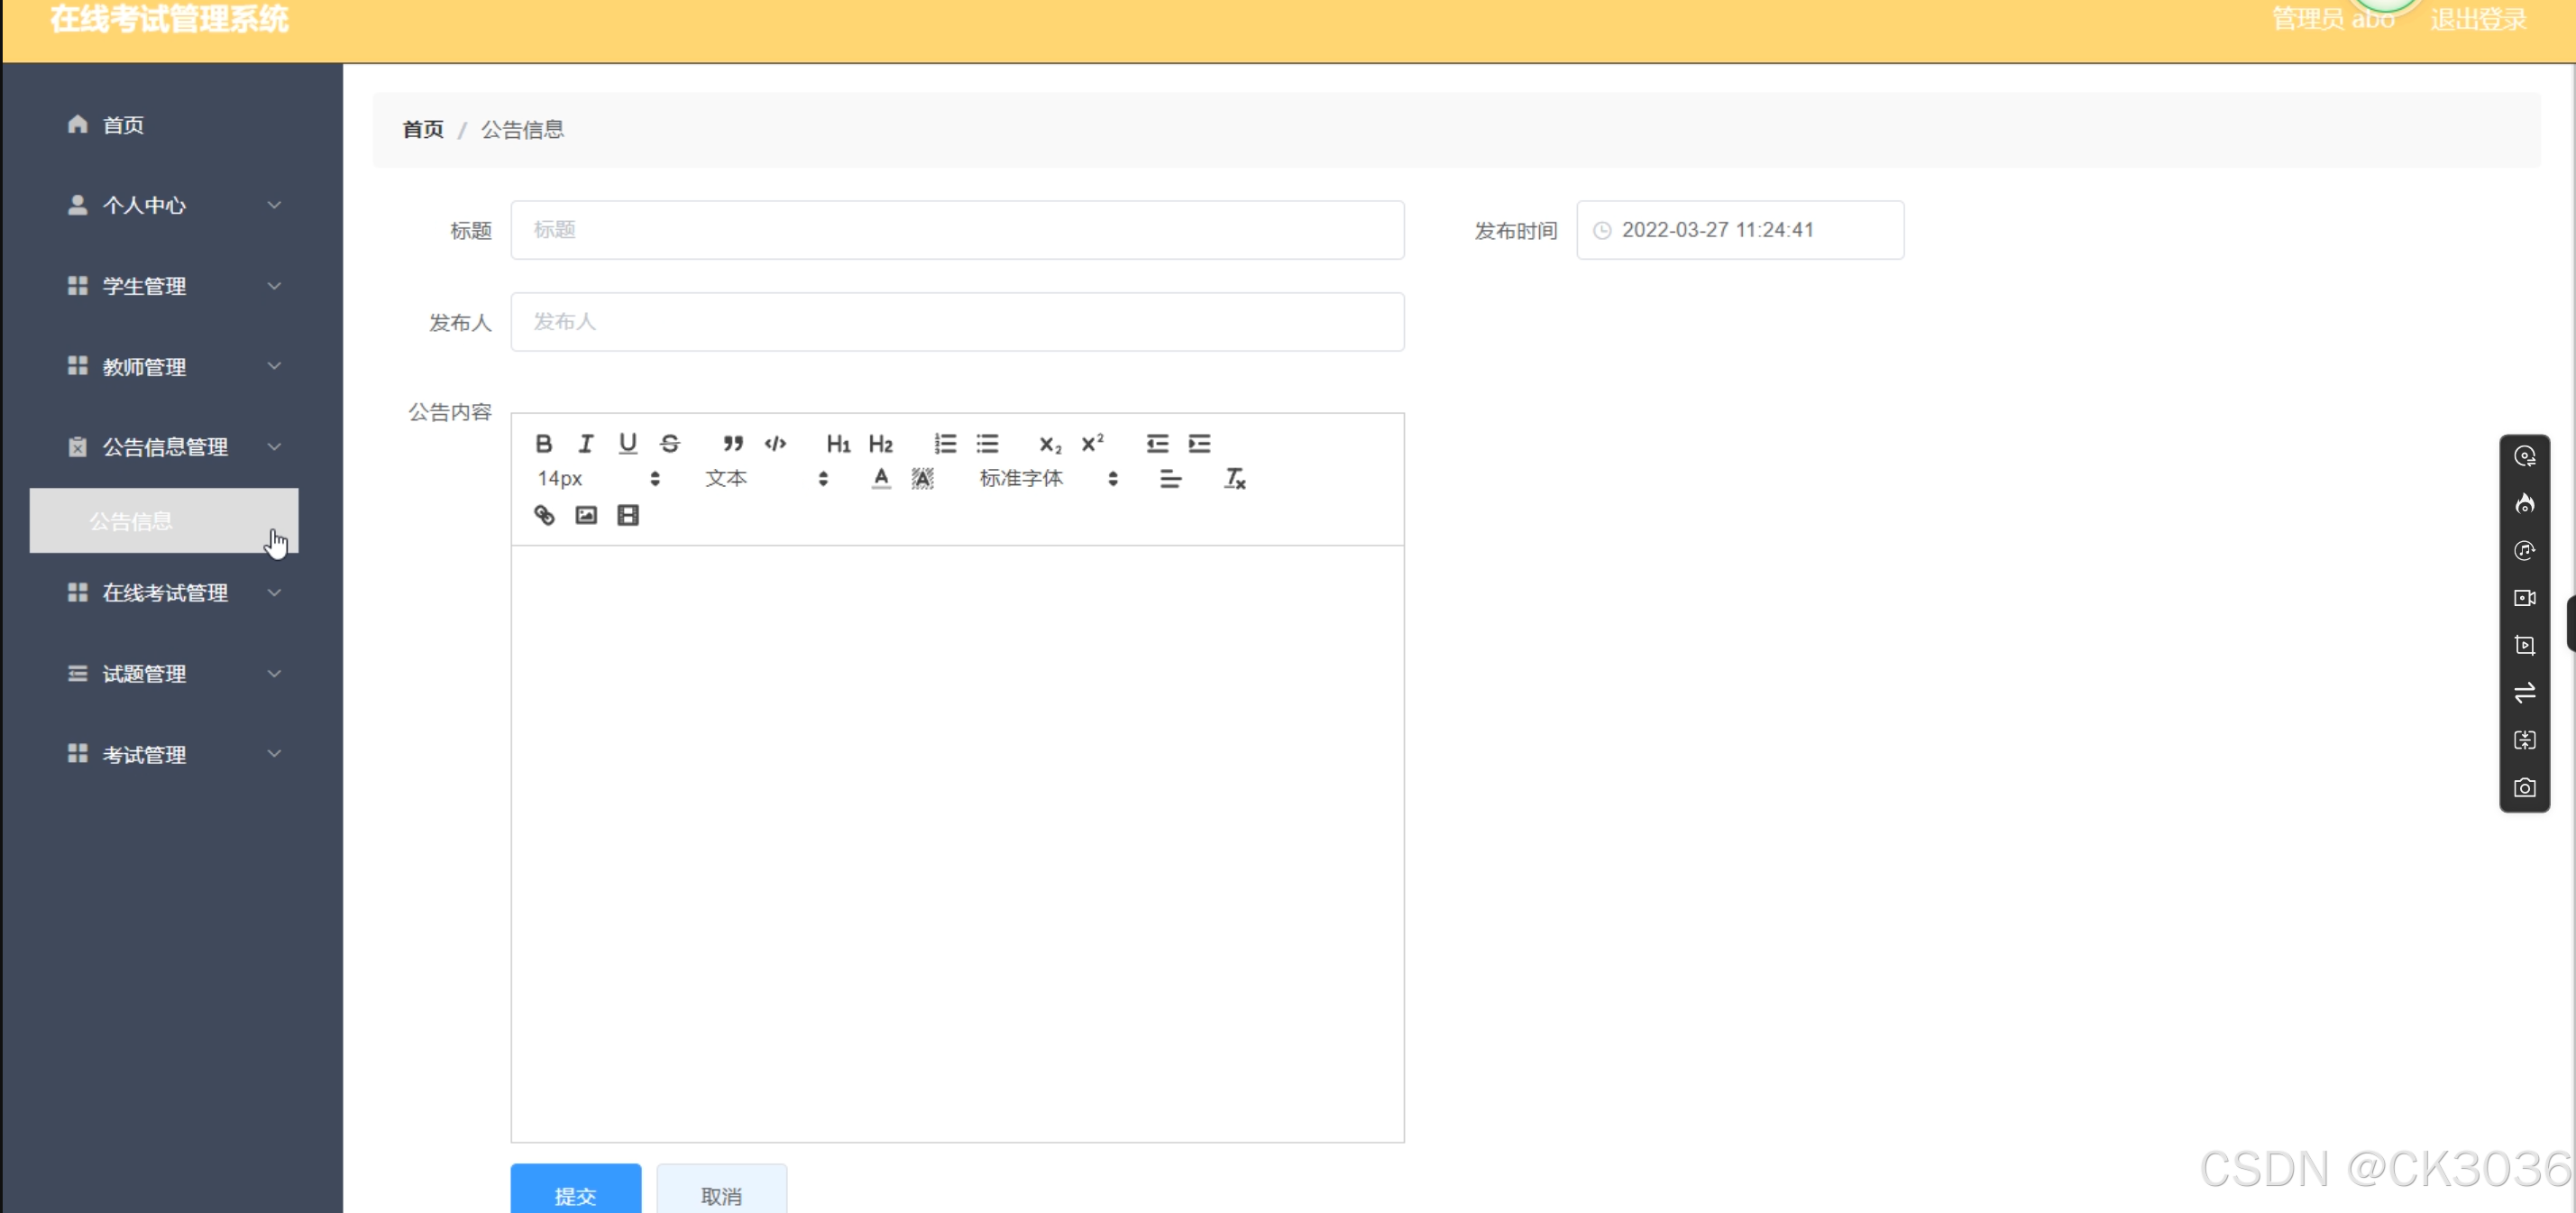Click the blue 提交 button
Screen dimensions: 2576x1213
(x=575, y=1193)
